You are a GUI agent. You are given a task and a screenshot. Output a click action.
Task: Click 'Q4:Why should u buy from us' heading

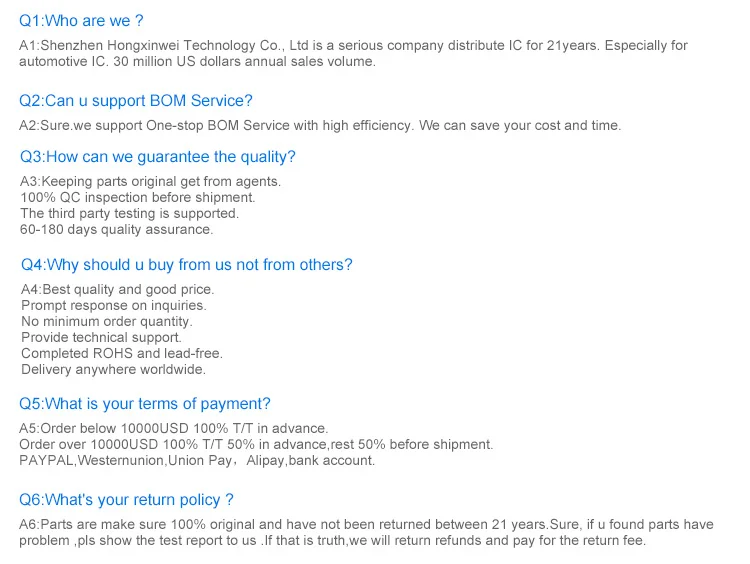coord(187,265)
